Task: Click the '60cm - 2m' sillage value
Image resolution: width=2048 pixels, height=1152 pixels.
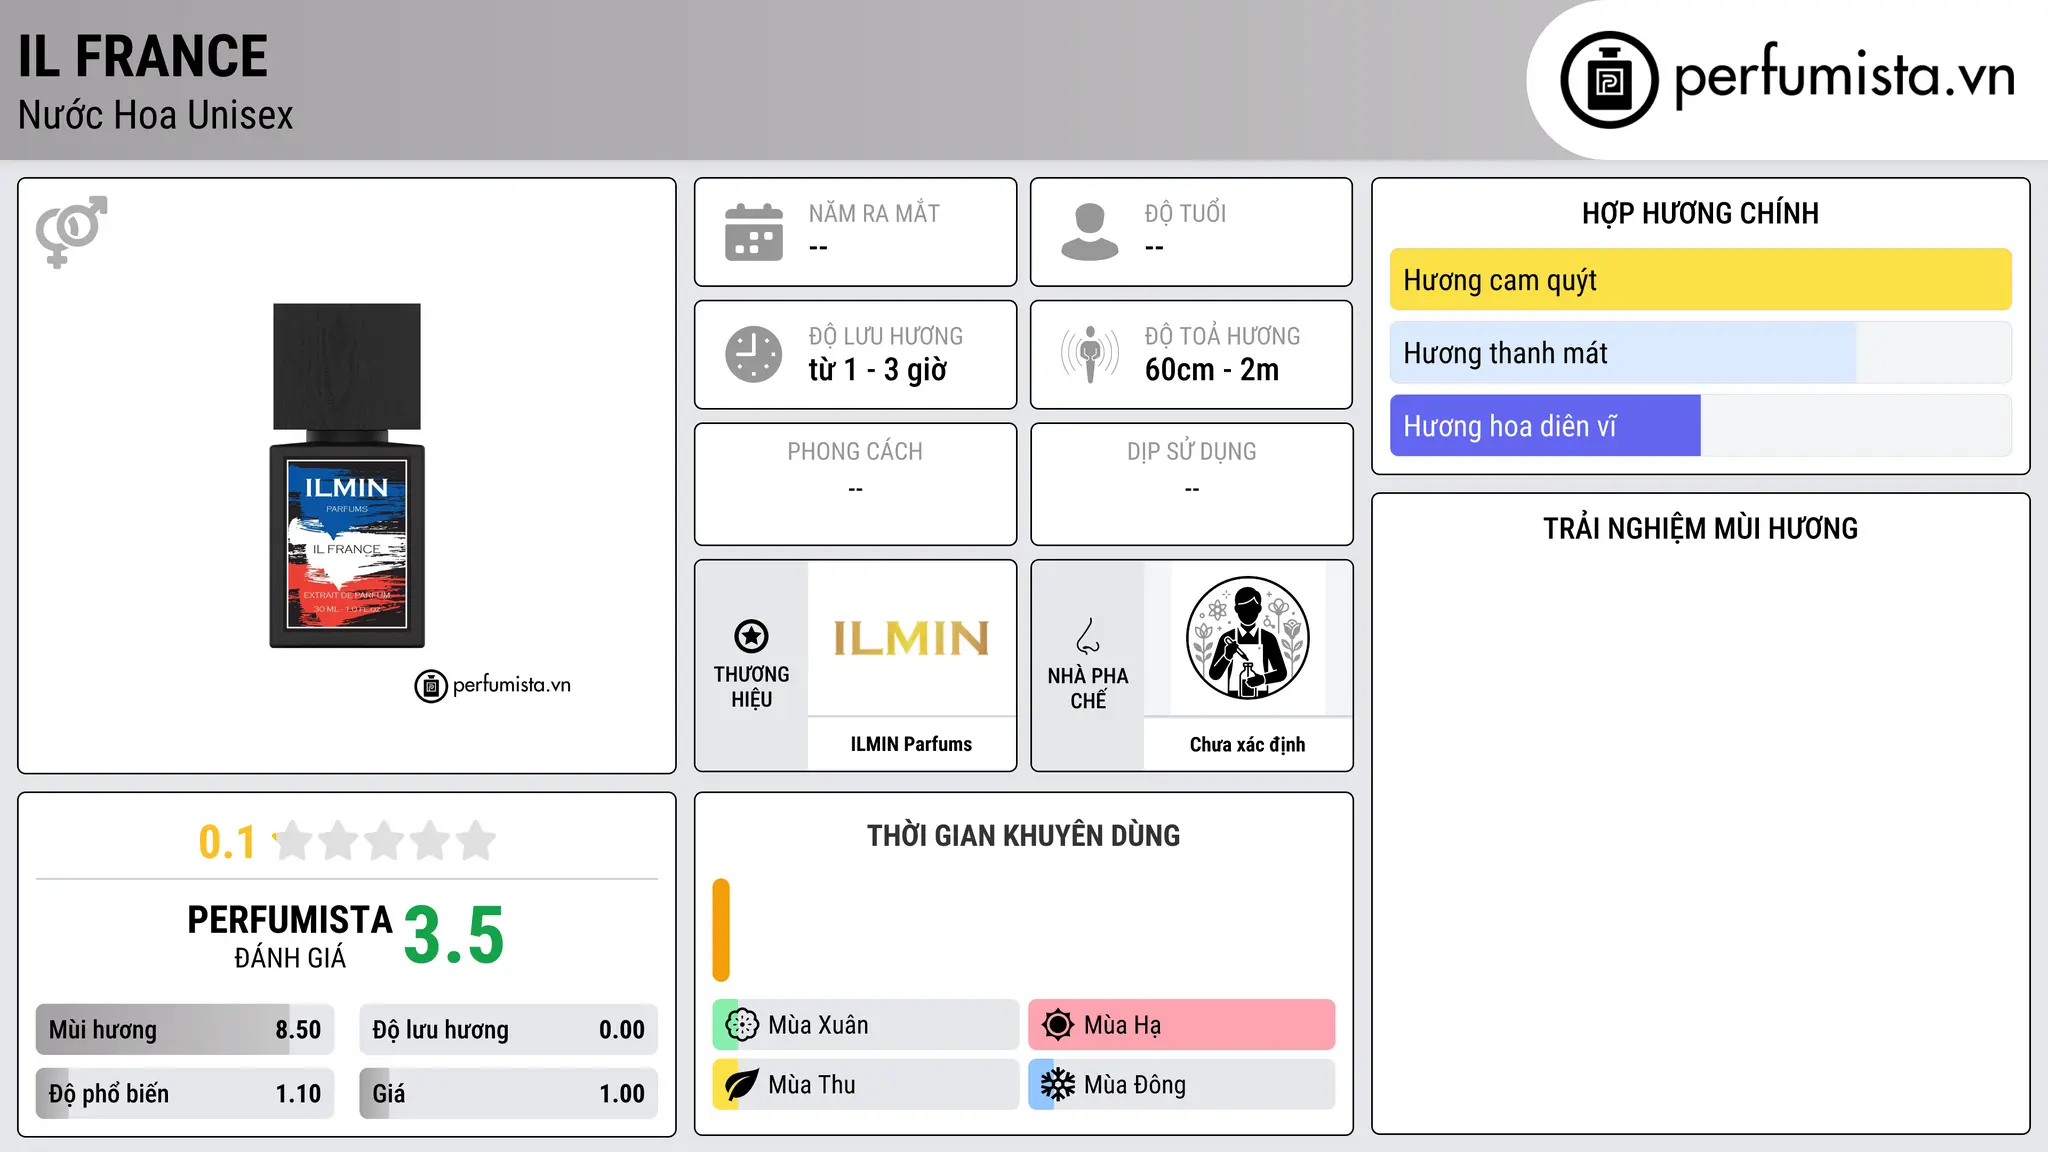Action: click(x=1212, y=370)
